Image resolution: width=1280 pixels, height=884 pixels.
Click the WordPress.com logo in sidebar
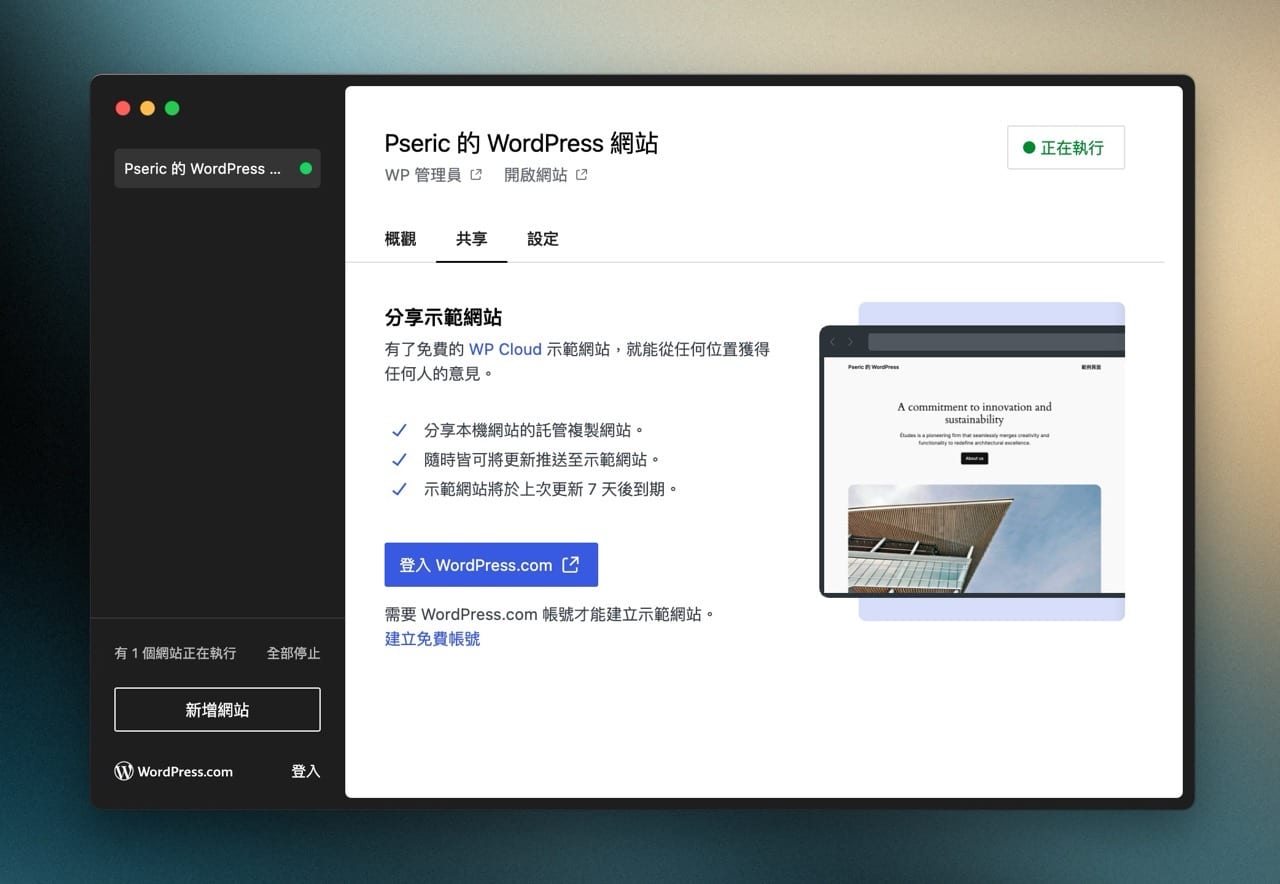click(x=174, y=771)
